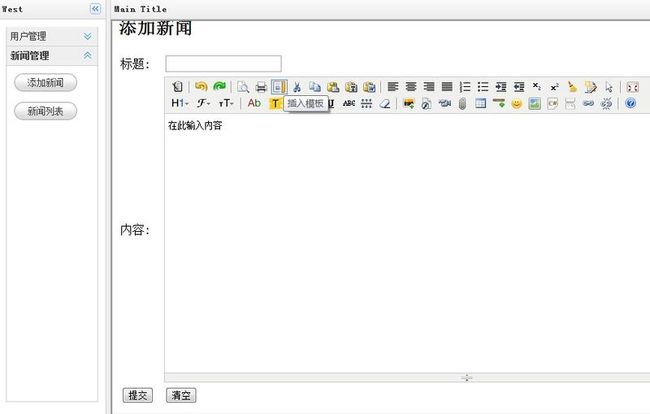Open the font size dropdown
Screen dimensions: 650x414
pyautogui.click(x=226, y=103)
